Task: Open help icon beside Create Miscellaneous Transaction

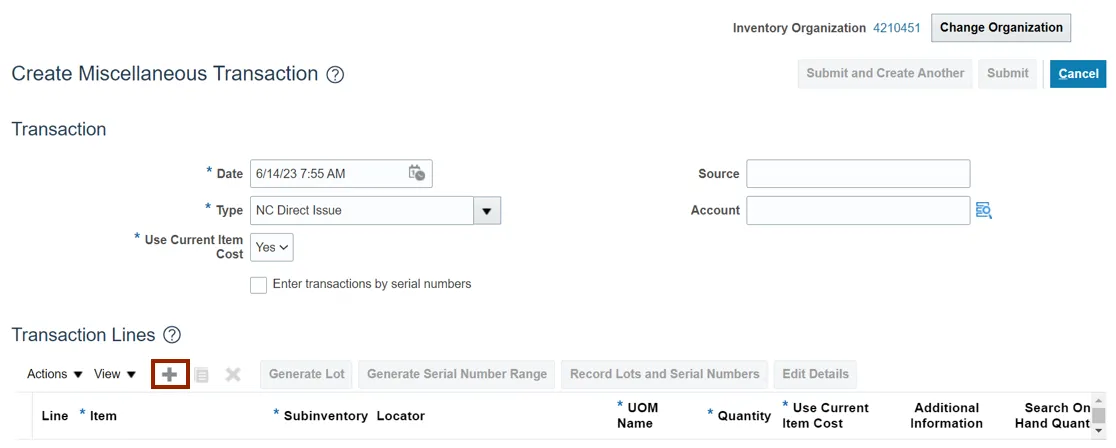Action: pyautogui.click(x=335, y=75)
